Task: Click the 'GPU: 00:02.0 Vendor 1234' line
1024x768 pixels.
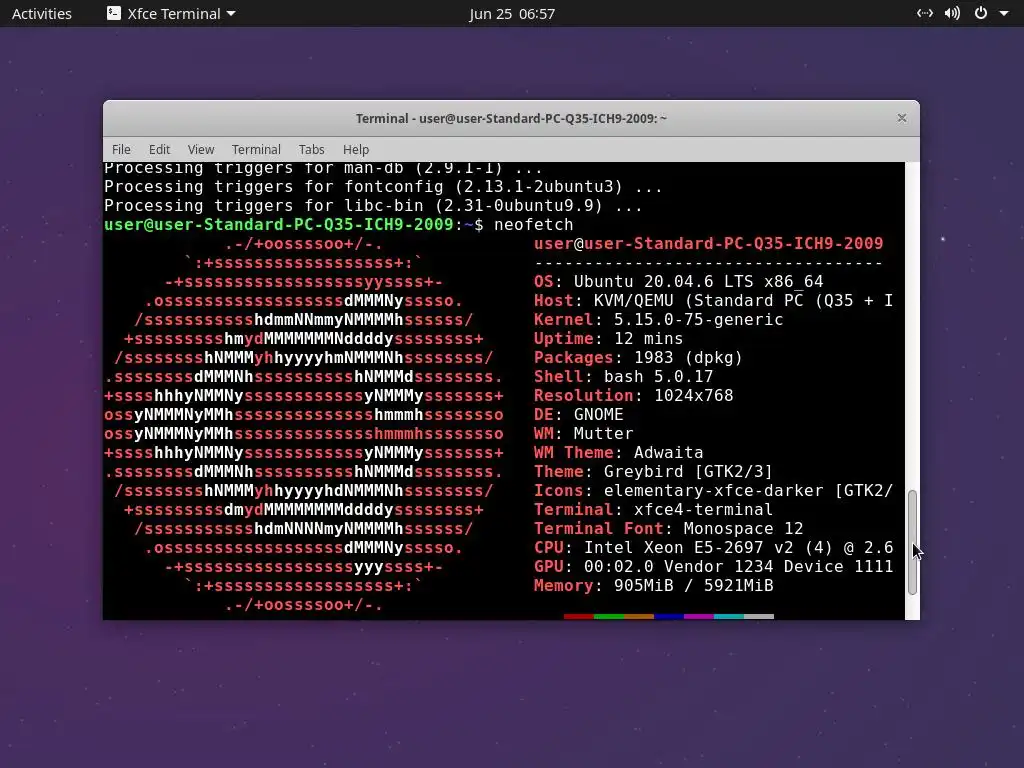Action: pyautogui.click(x=713, y=566)
